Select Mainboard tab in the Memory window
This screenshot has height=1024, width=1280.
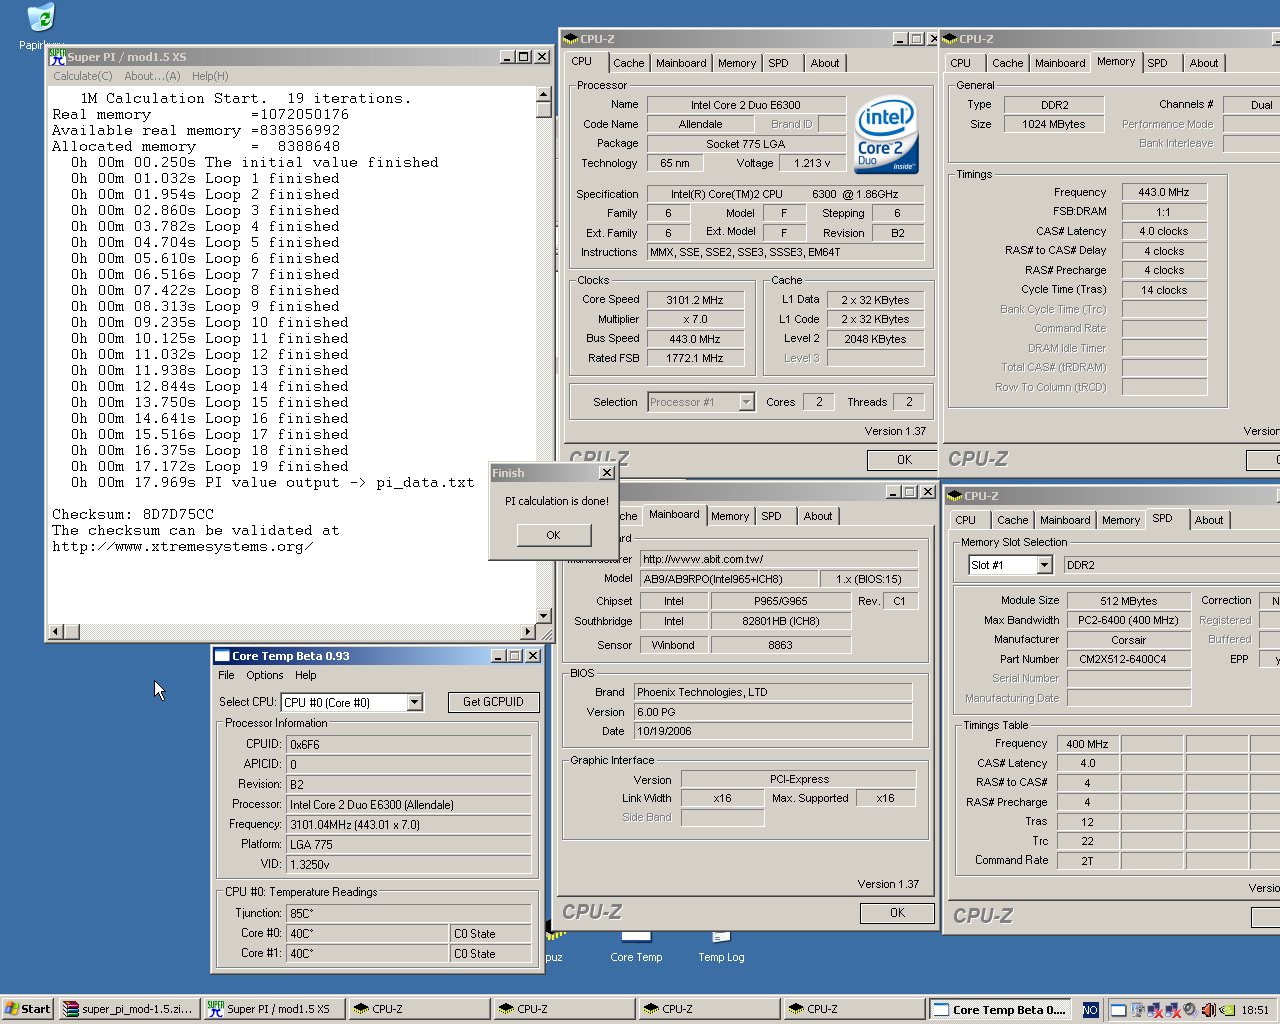coord(1060,63)
